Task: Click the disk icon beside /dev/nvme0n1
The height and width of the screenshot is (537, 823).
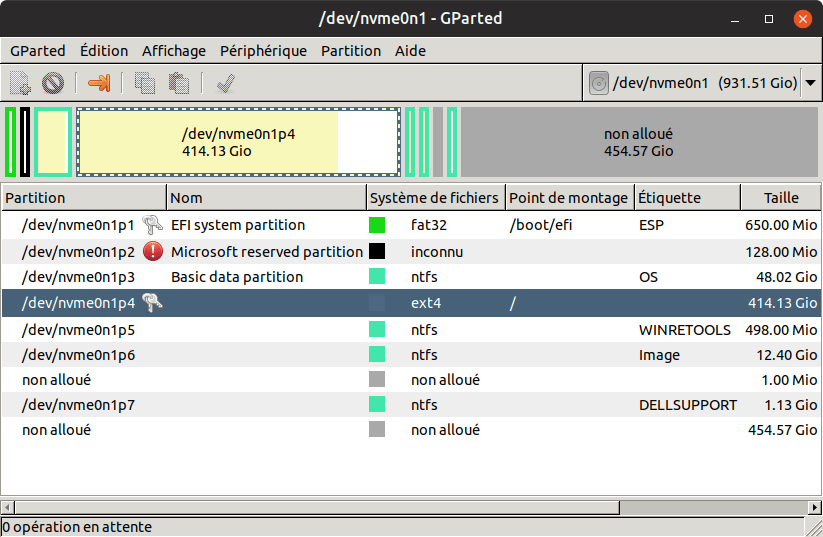Action: point(598,83)
